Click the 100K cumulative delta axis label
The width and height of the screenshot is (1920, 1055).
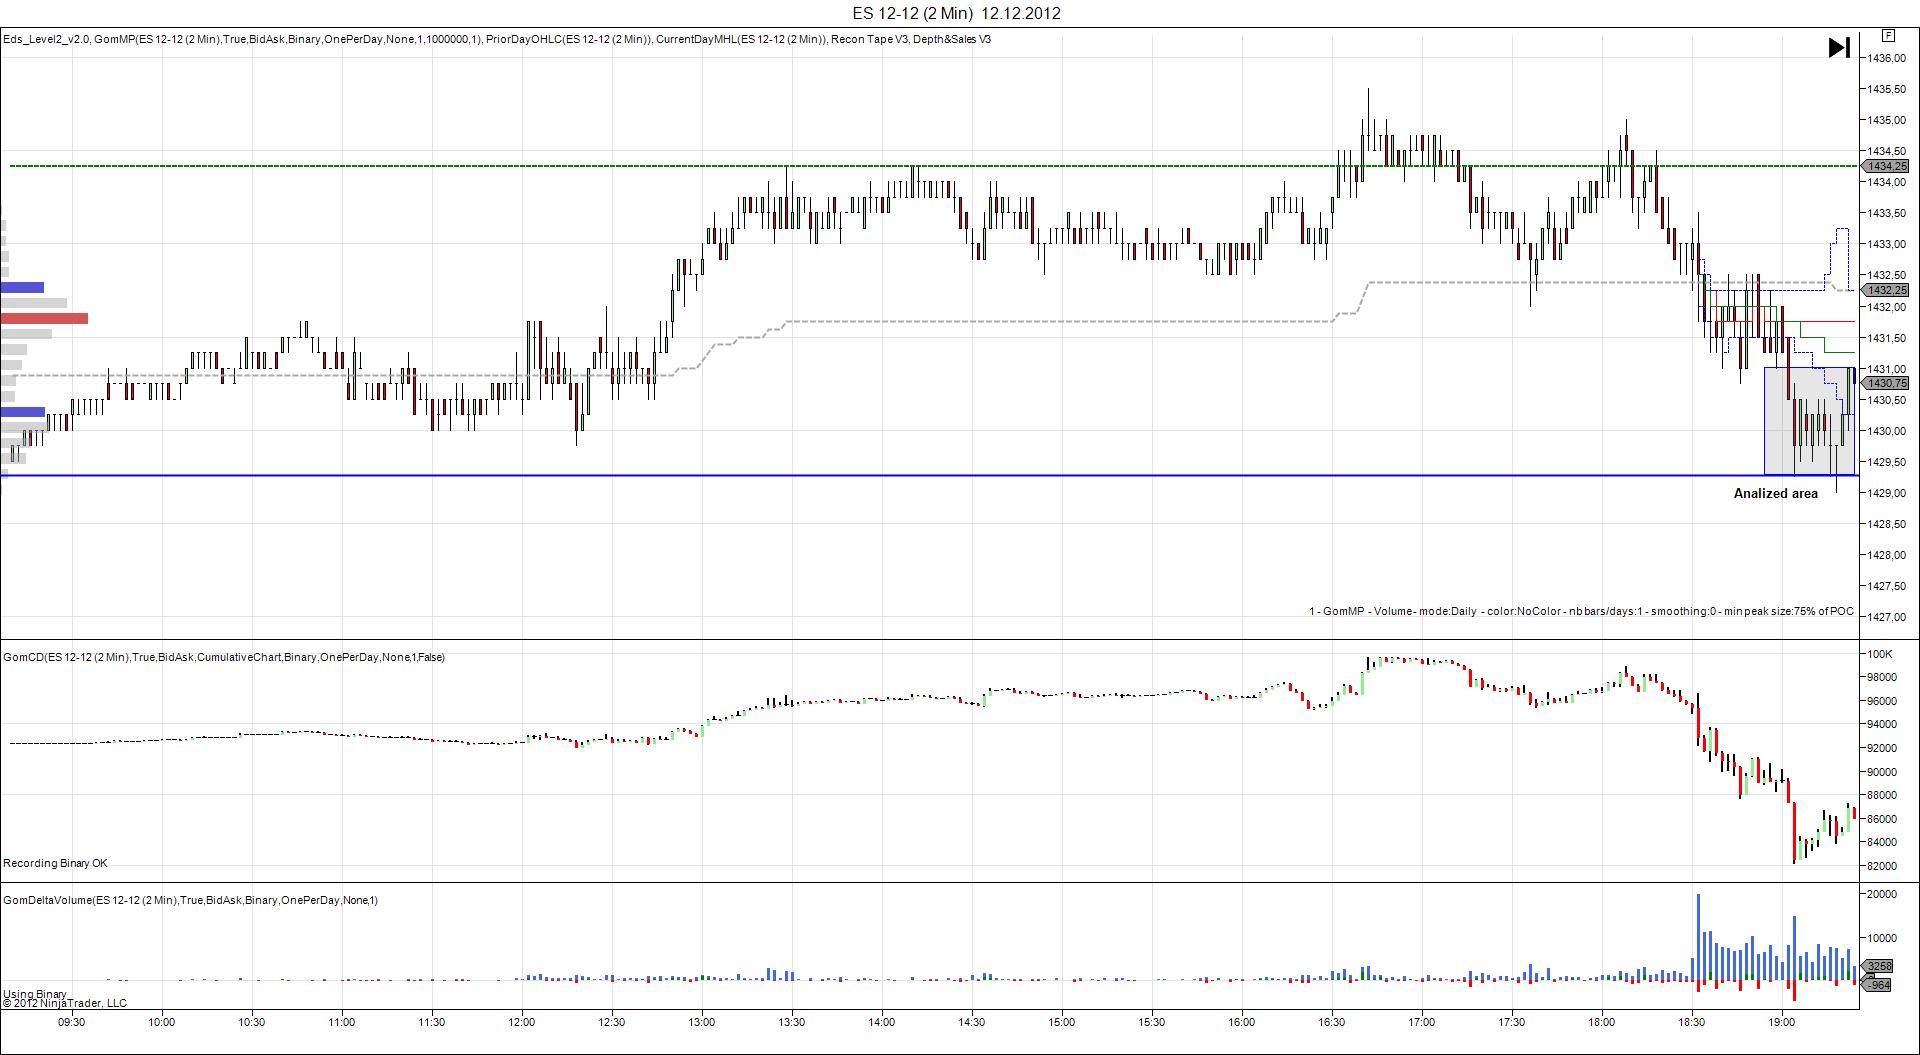pos(1880,654)
